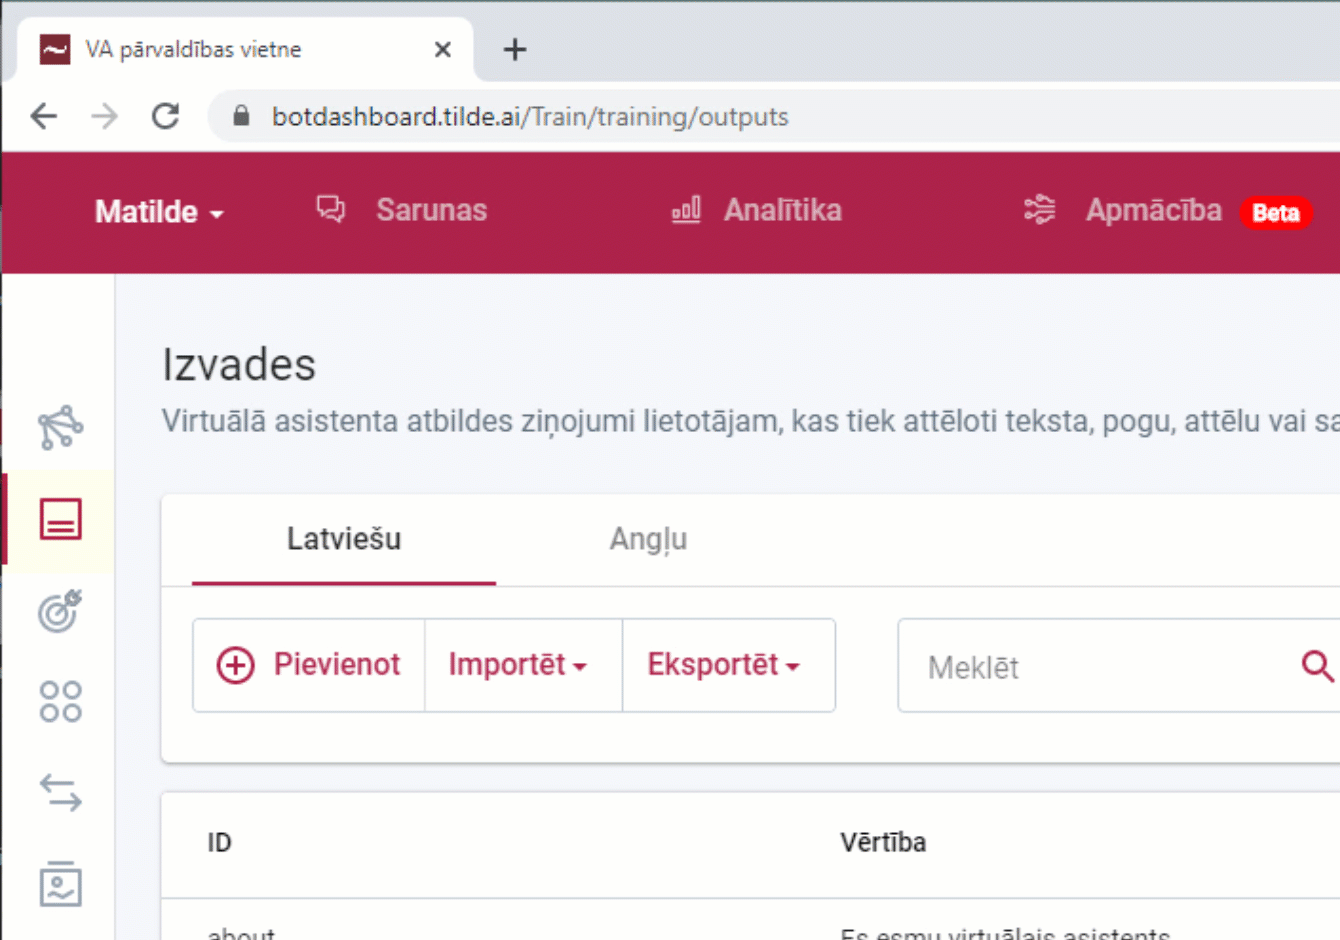The width and height of the screenshot is (1340, 940).
Task: Click the Sarunas chat bubble icon
Action: tap(330, 209)
